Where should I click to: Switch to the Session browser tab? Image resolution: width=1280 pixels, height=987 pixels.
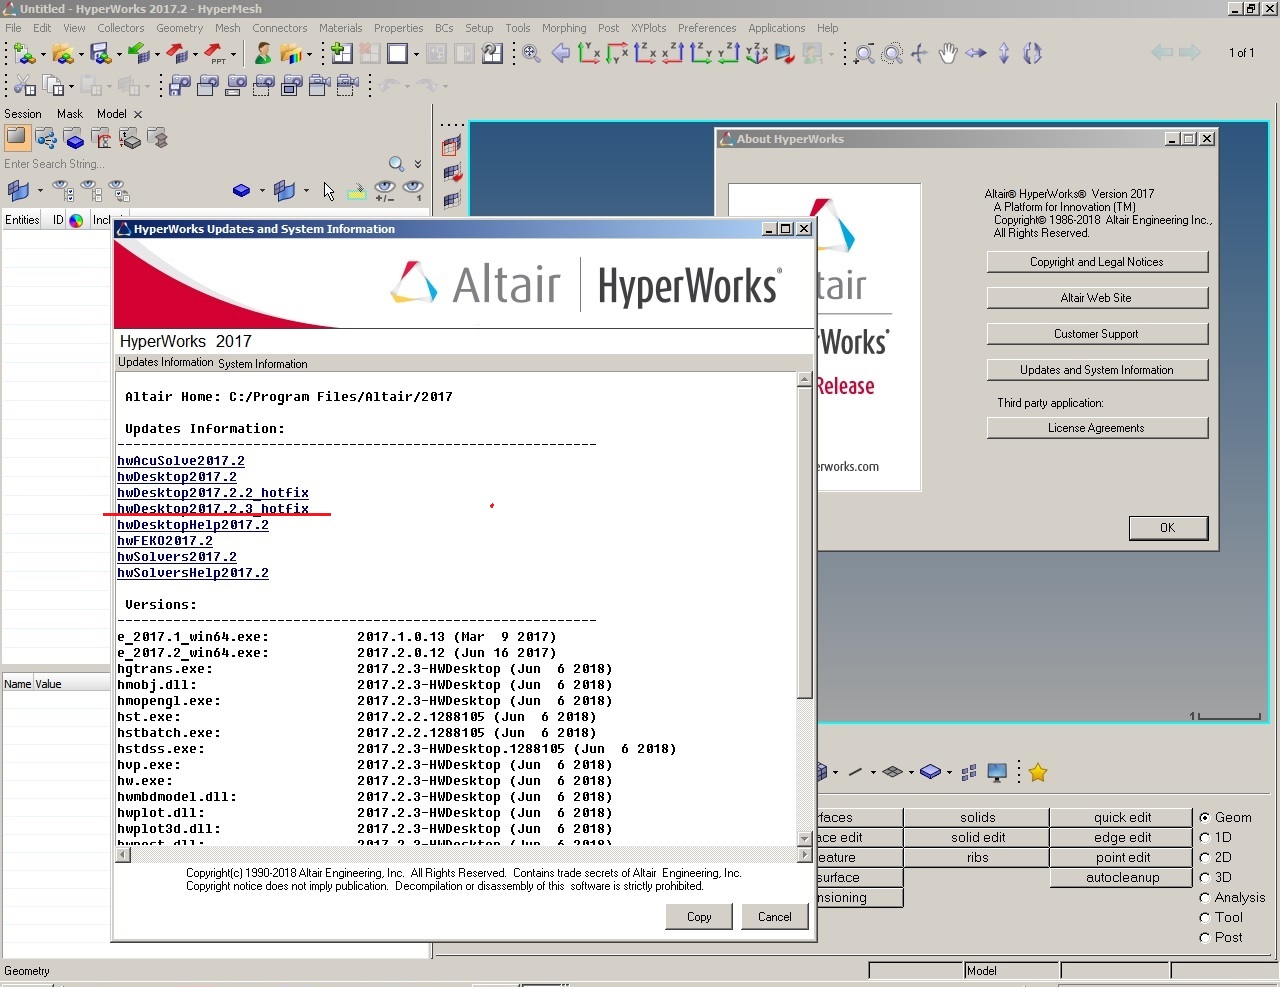[x=23, y=114]
